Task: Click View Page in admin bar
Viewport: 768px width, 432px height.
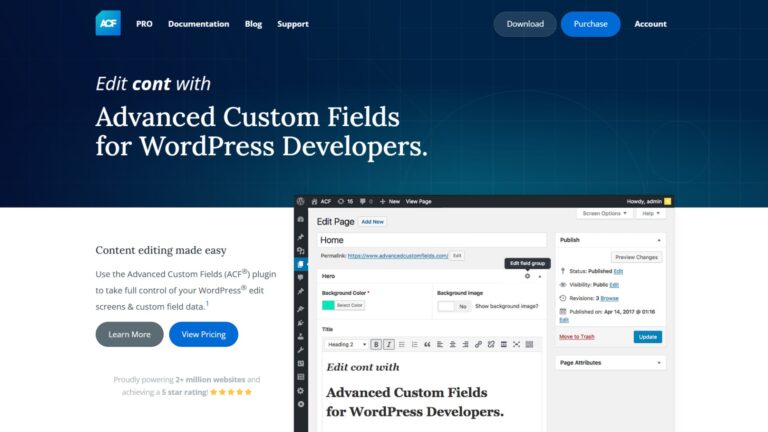Action: pos(418,201)
